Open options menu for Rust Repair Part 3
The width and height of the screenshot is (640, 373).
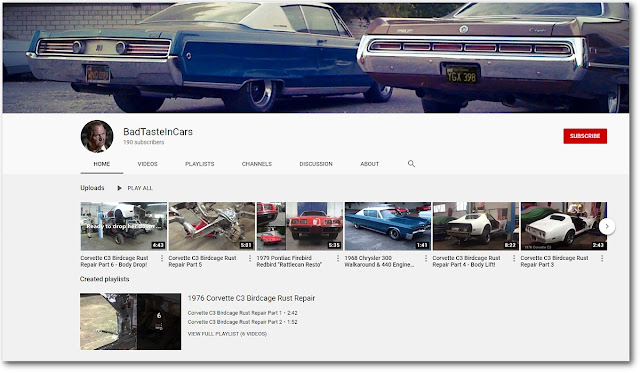coord(602,258)
